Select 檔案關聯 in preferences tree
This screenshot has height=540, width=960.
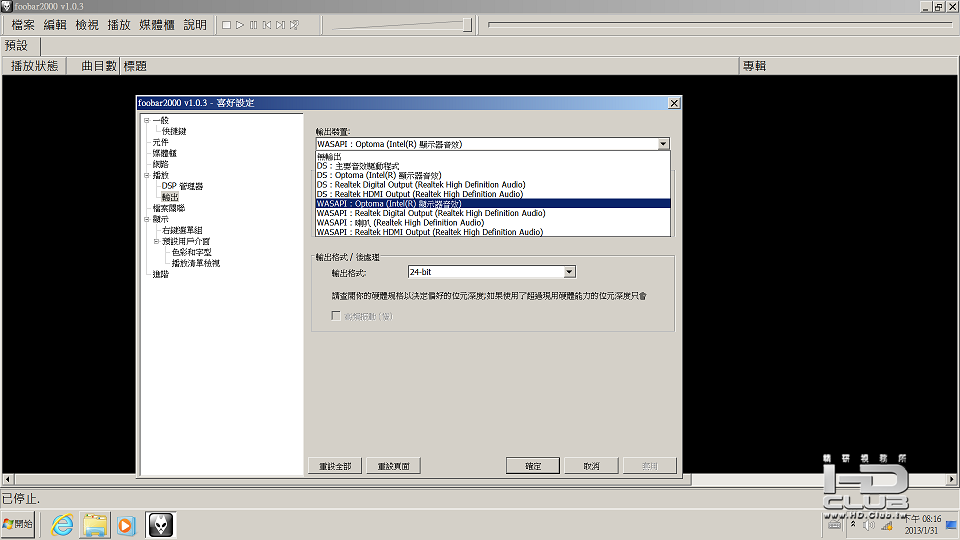[x=168, y=208]
